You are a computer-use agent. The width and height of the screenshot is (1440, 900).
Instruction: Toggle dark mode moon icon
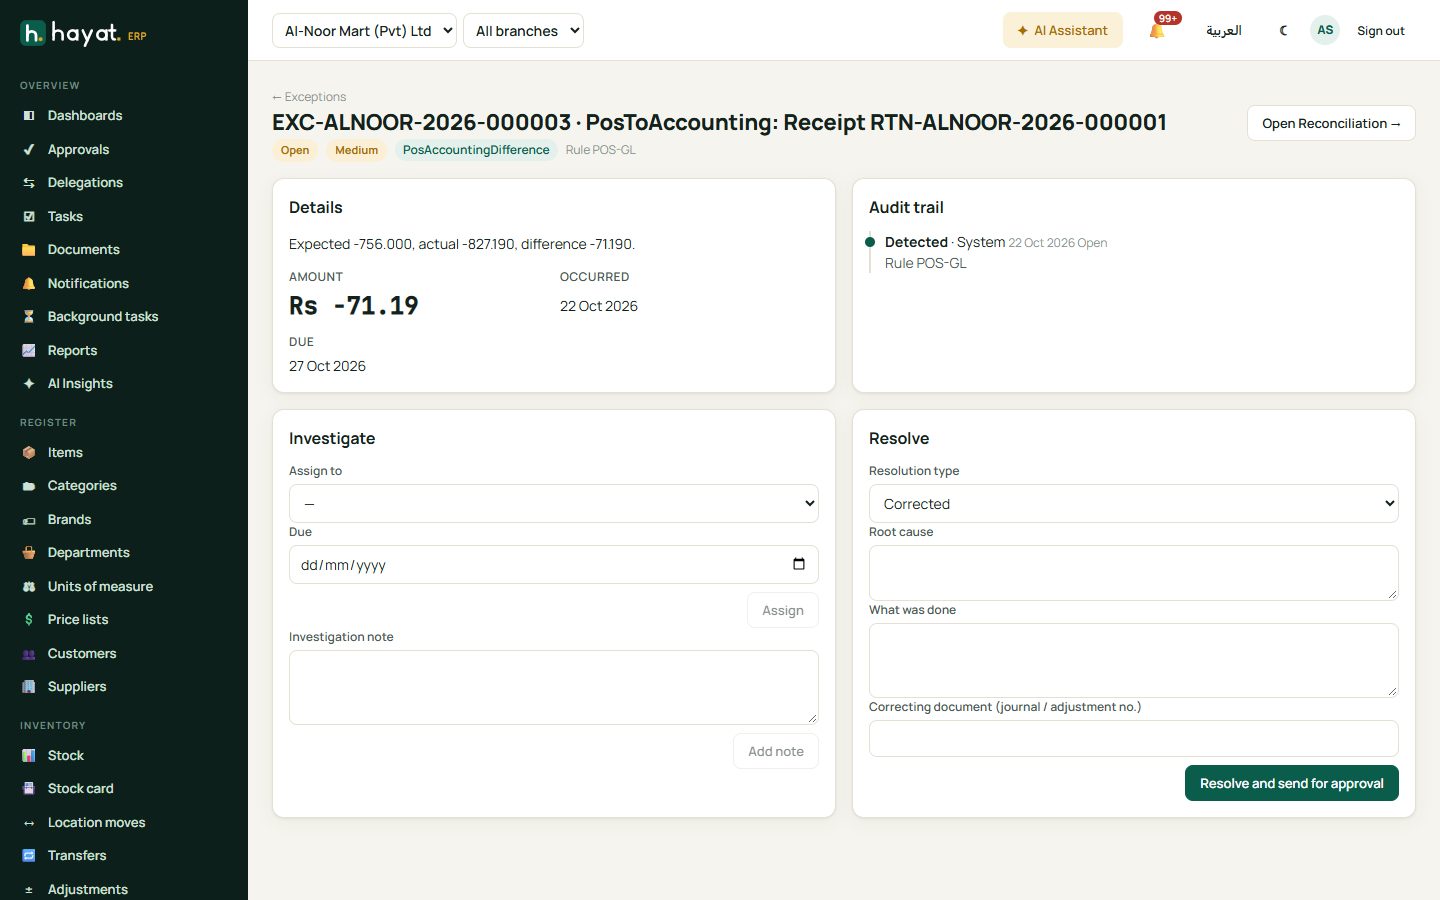coord(1284,31)
